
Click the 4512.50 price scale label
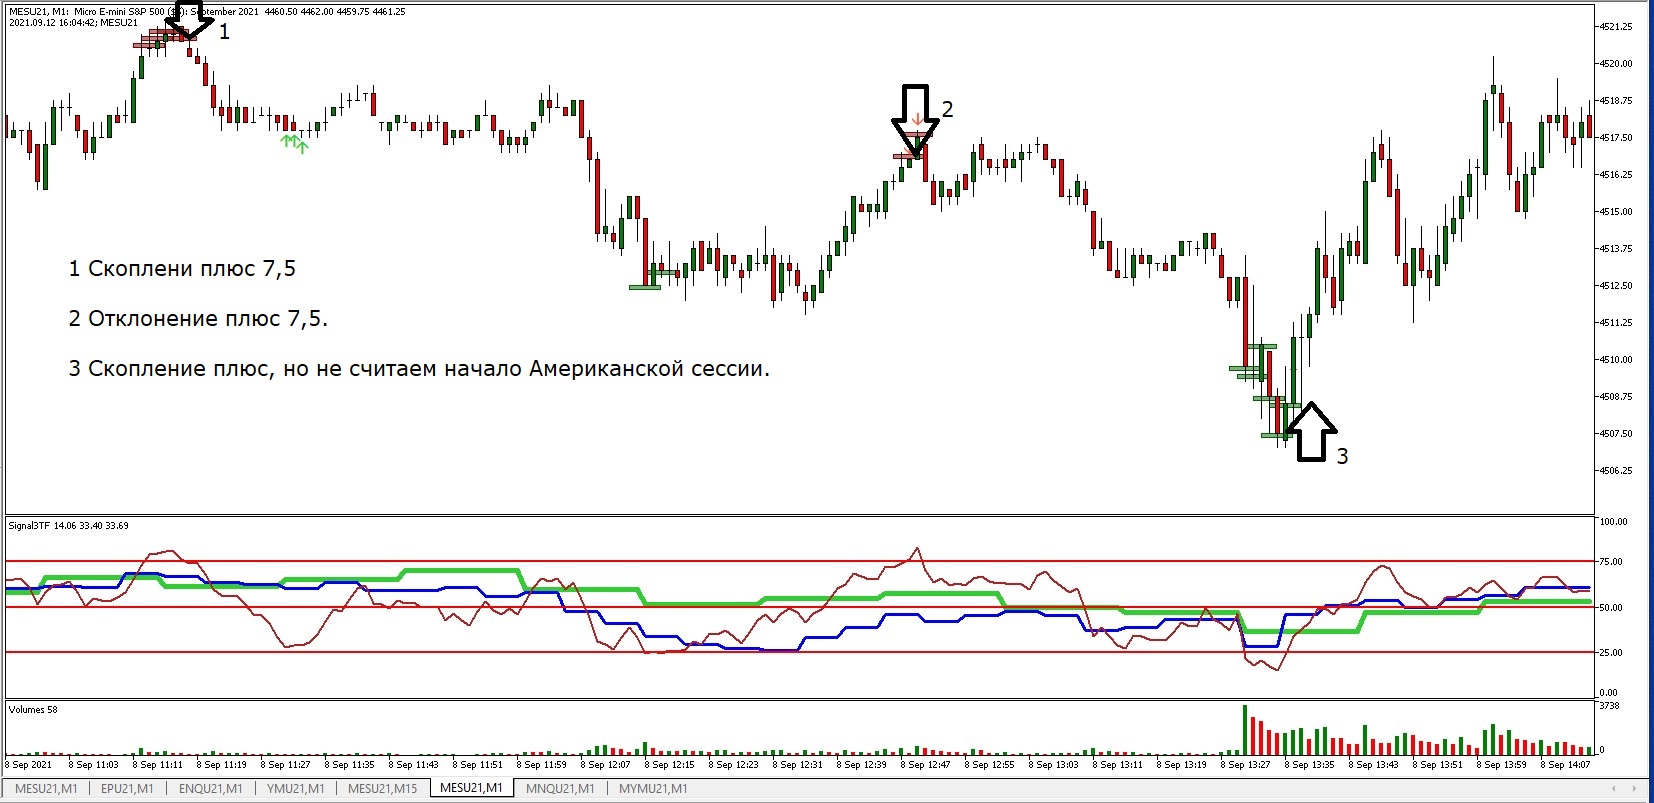1616,286
